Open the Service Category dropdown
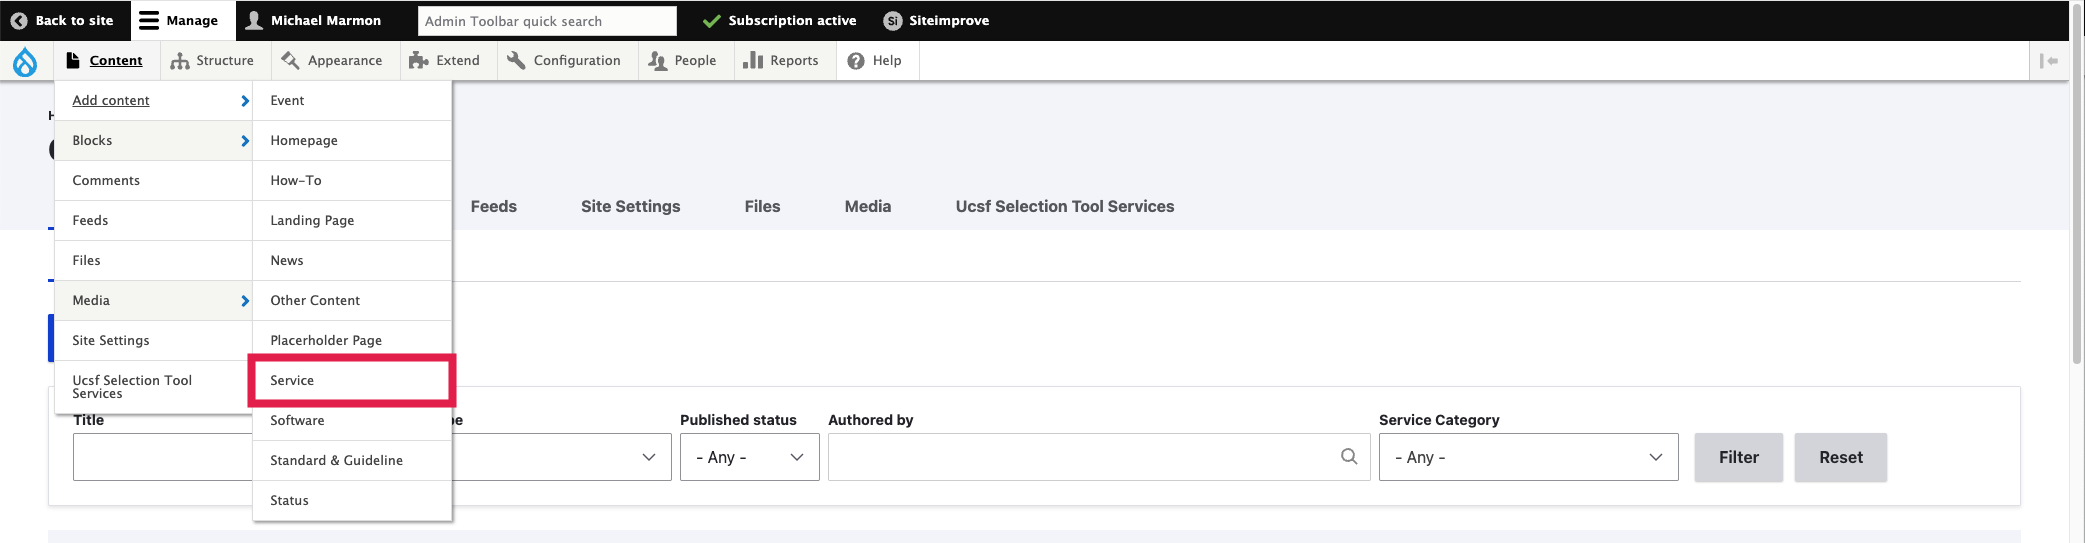 coord(1528,457)
